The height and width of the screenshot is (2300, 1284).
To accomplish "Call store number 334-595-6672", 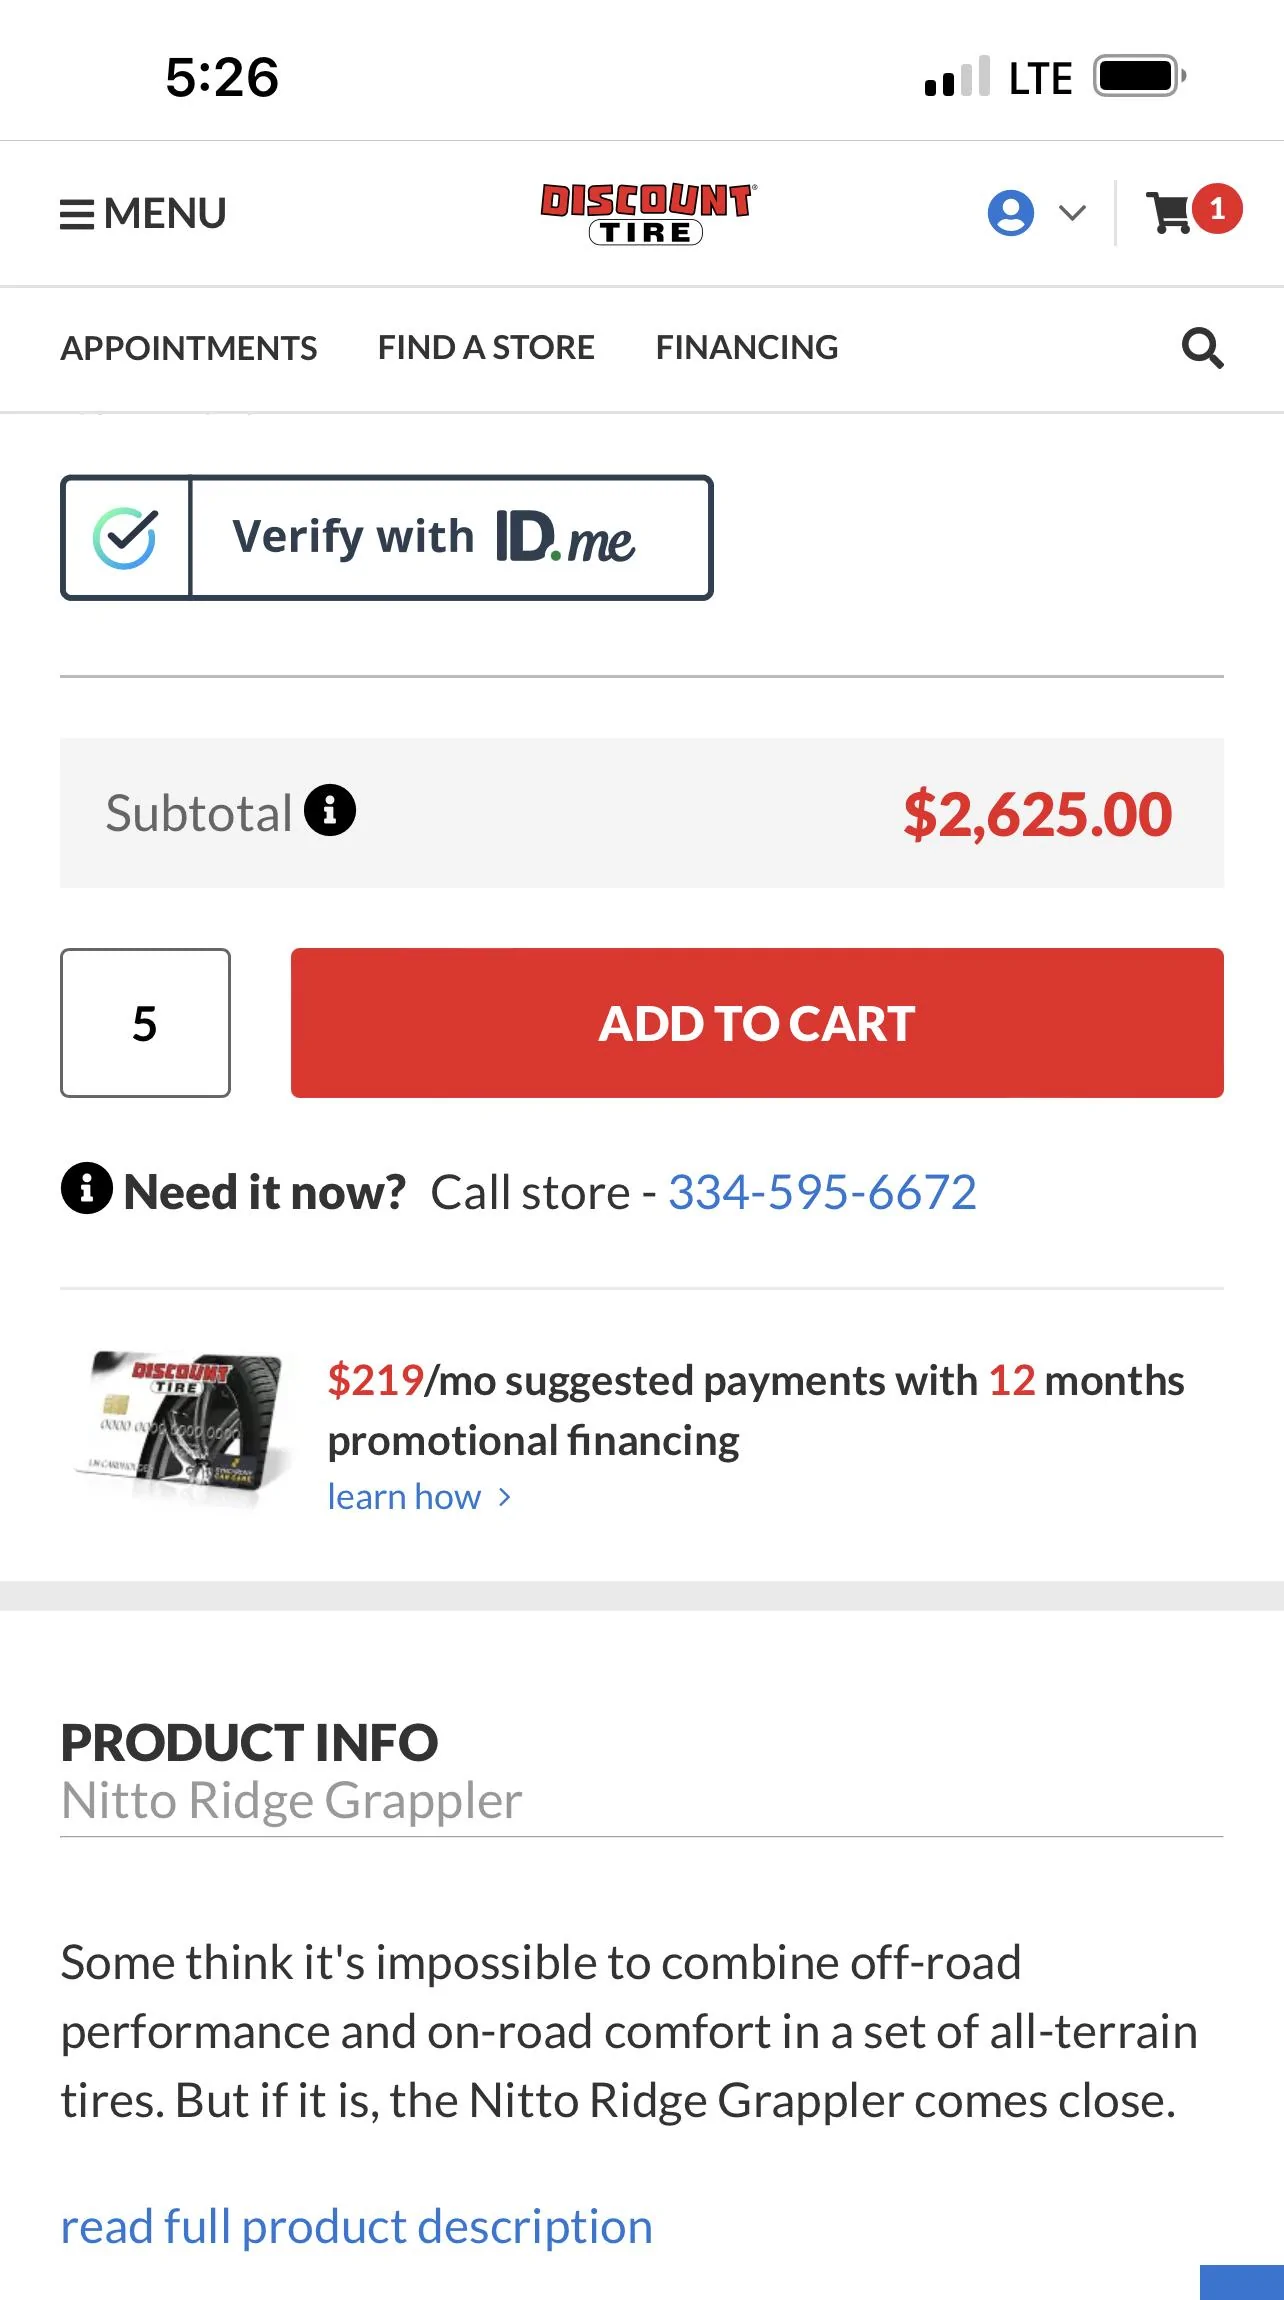I will point(822,1192).
